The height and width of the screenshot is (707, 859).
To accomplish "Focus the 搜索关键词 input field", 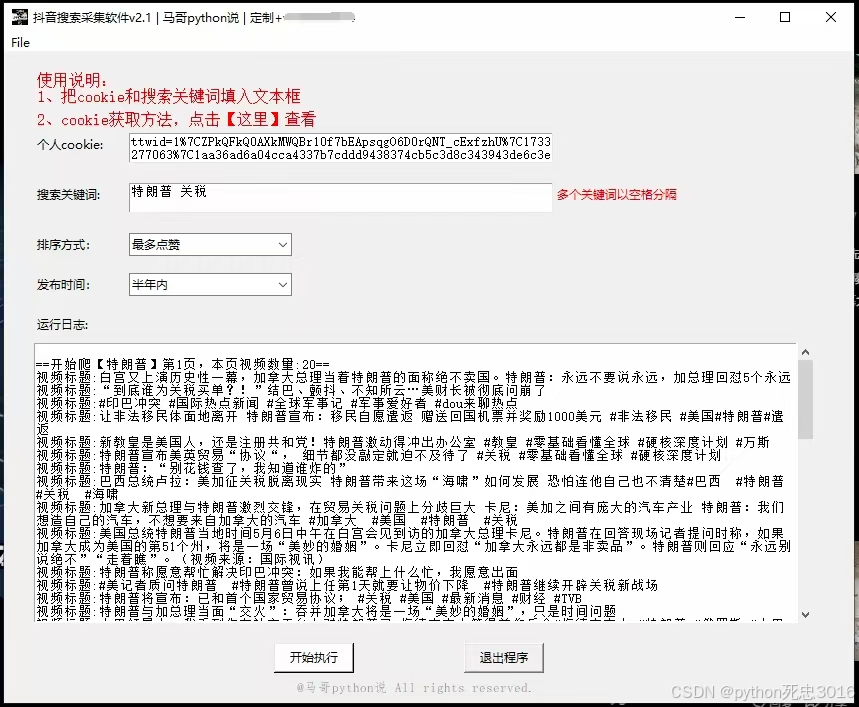I will (340, 197).
